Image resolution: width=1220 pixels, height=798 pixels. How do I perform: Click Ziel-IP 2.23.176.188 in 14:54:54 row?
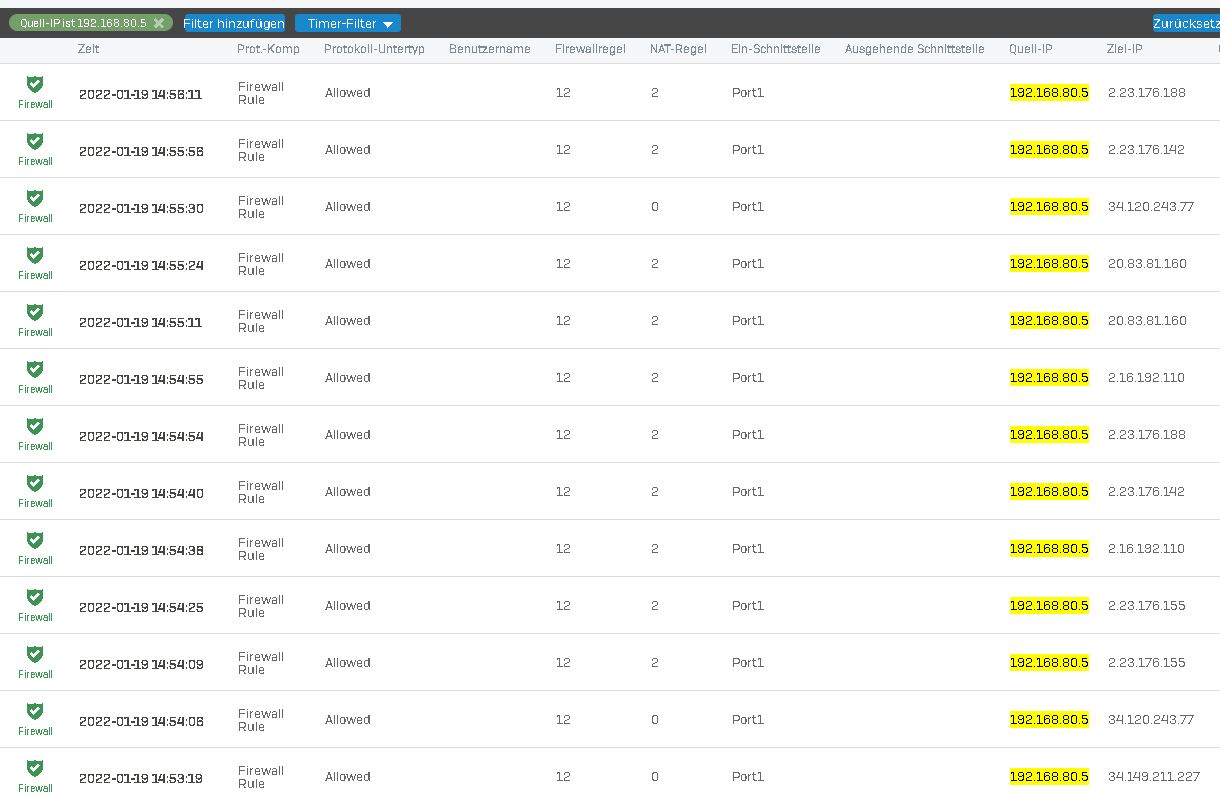click(1147, 434)
